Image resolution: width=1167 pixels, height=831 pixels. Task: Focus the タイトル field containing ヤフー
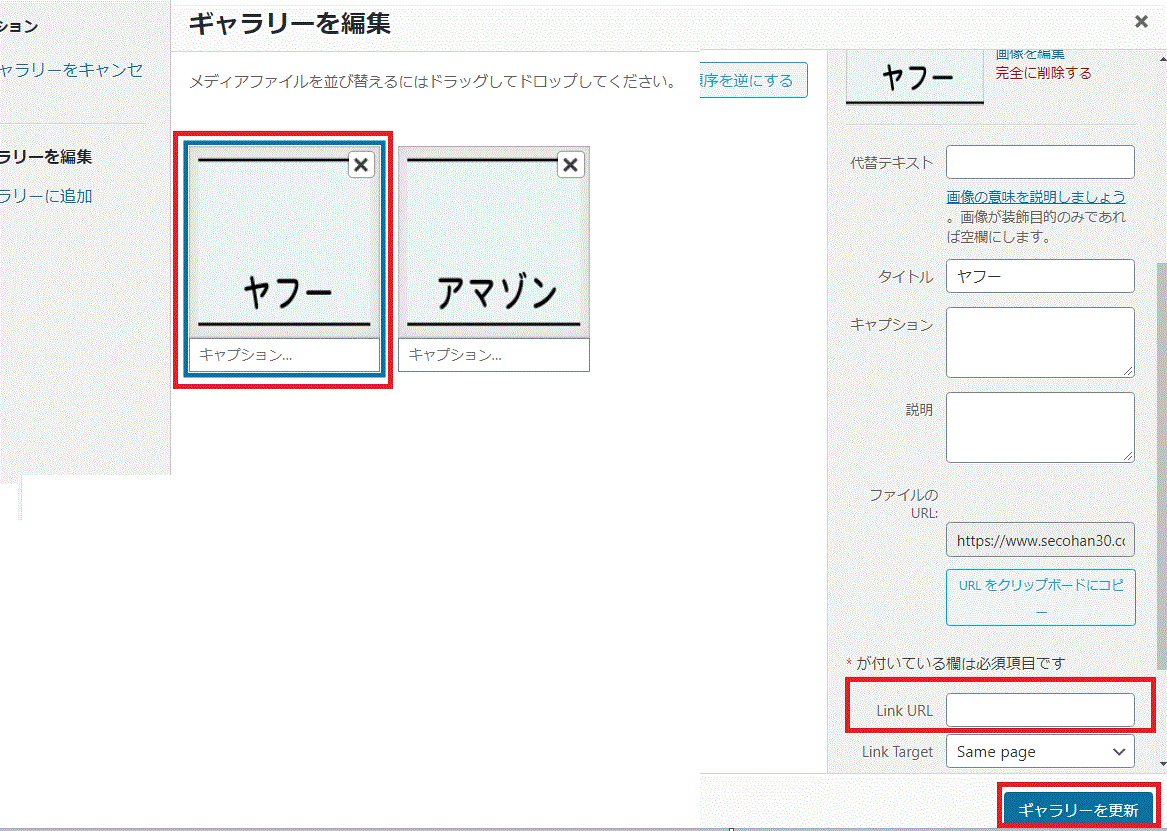[1040, 276]
